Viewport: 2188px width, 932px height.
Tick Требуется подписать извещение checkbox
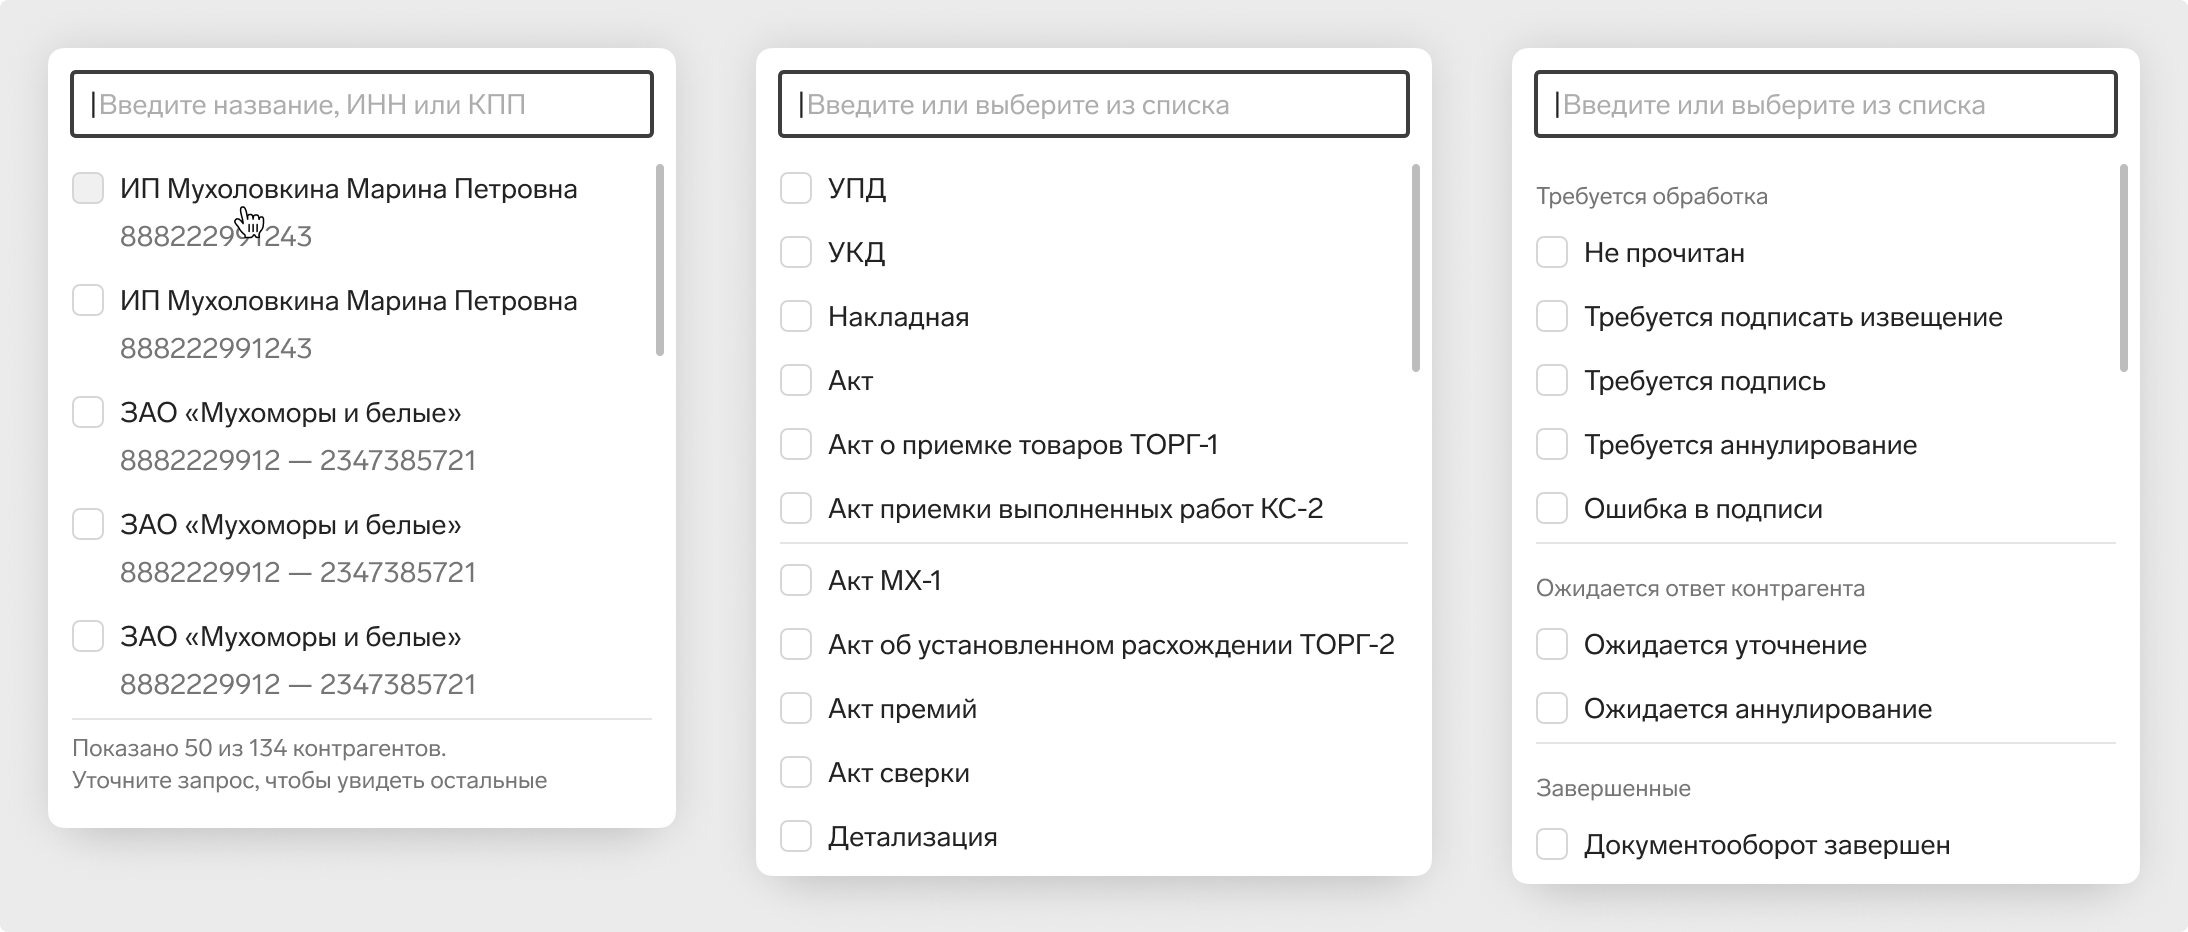click(x=1552, y=316)
